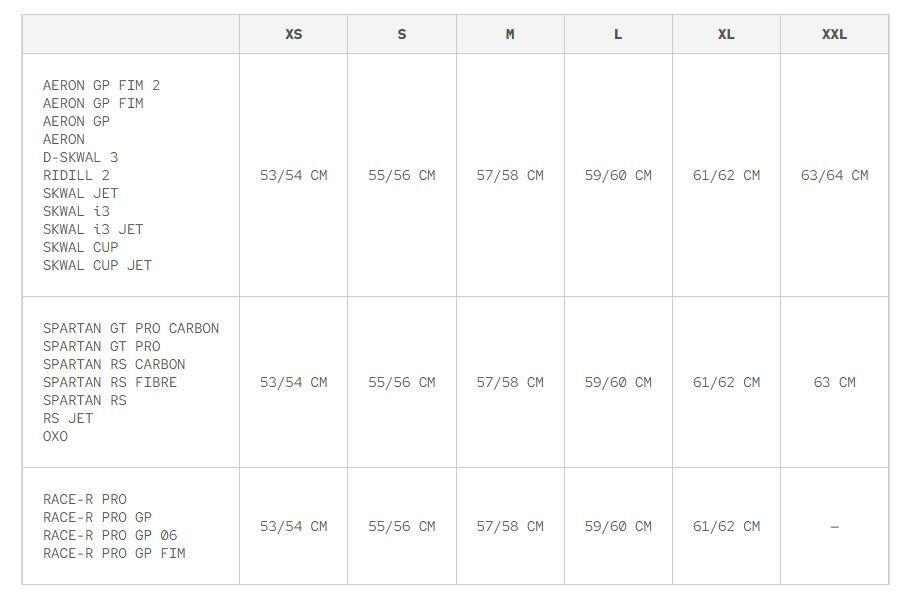Image resolution: width=907 pixels, height=599 pixels.
Task: Select D-SKWAL 3 in the helmet list
Action: [x=80, y=157]
